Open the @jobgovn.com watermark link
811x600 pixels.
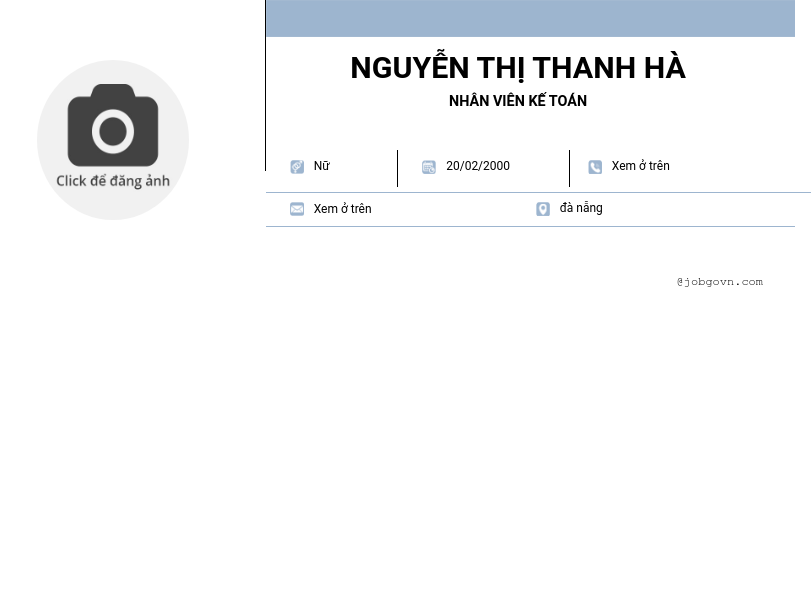point(719,282)
